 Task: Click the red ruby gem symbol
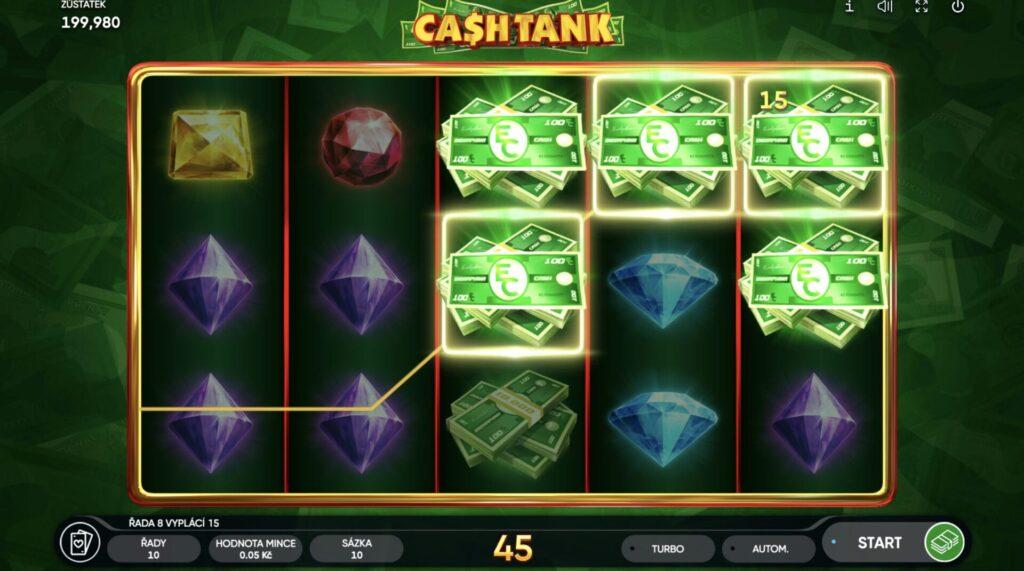pyautogui.click(x=361, y=146)
